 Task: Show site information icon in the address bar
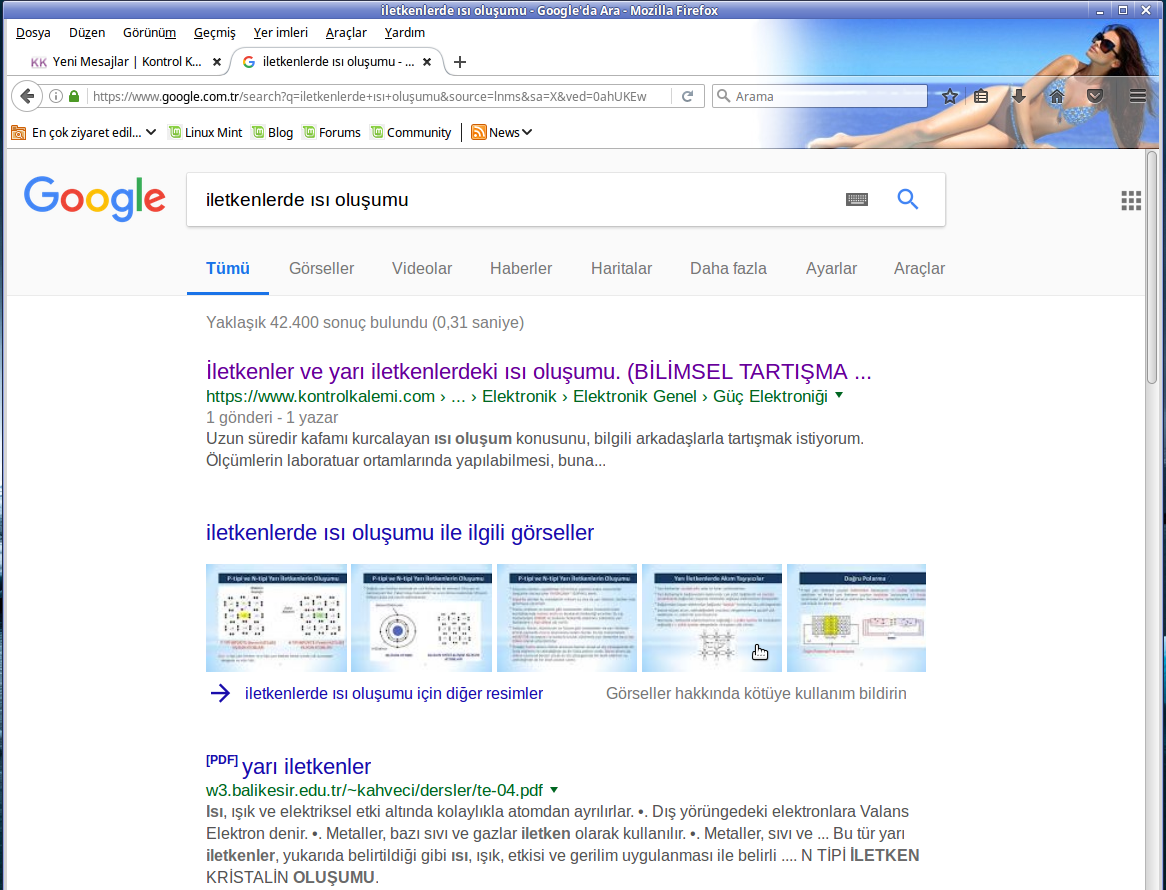click(56, 96)
